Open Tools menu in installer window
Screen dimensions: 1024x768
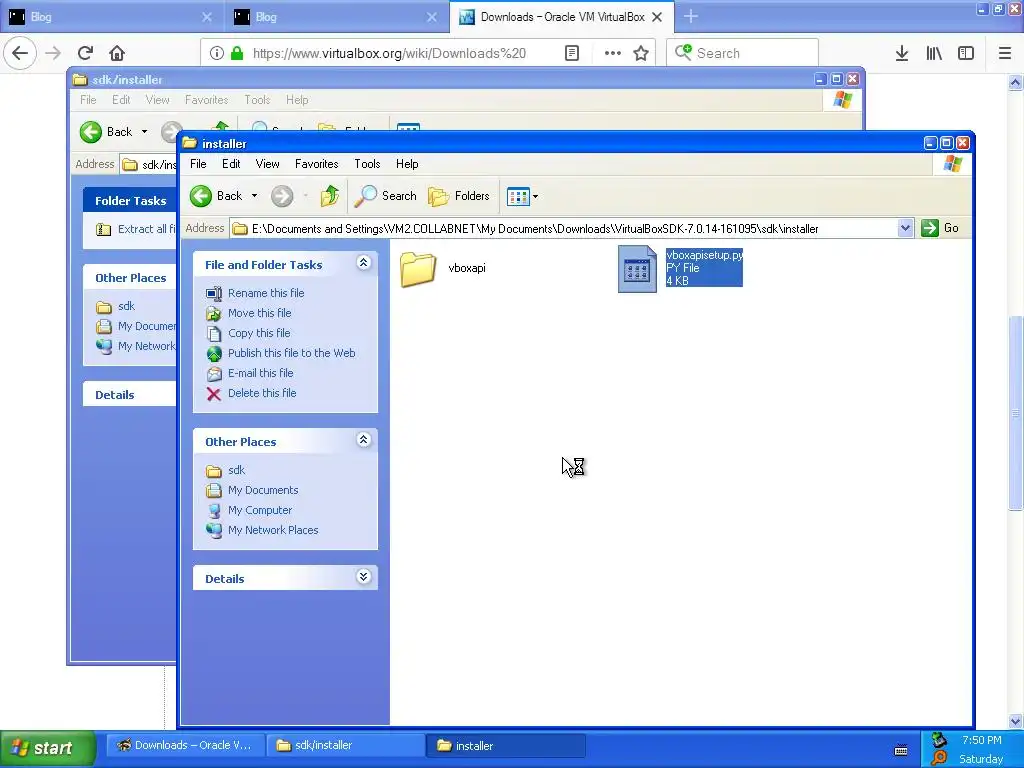(x=367, y=164)
